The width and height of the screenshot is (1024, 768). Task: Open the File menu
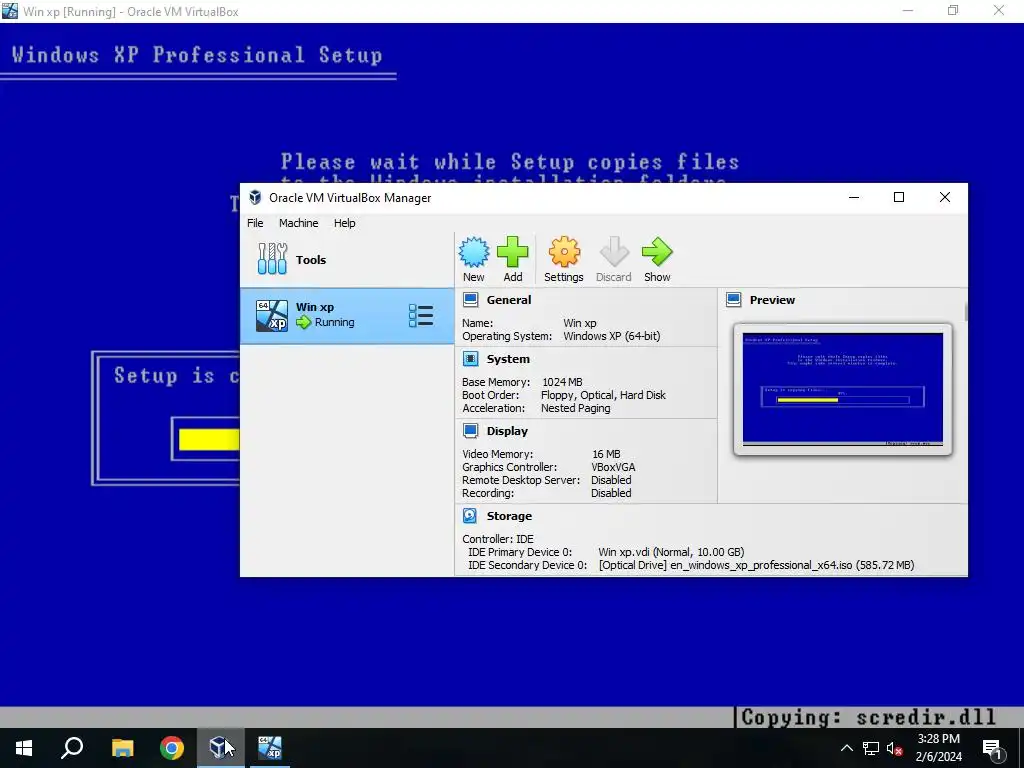click(x=255, y=223)
